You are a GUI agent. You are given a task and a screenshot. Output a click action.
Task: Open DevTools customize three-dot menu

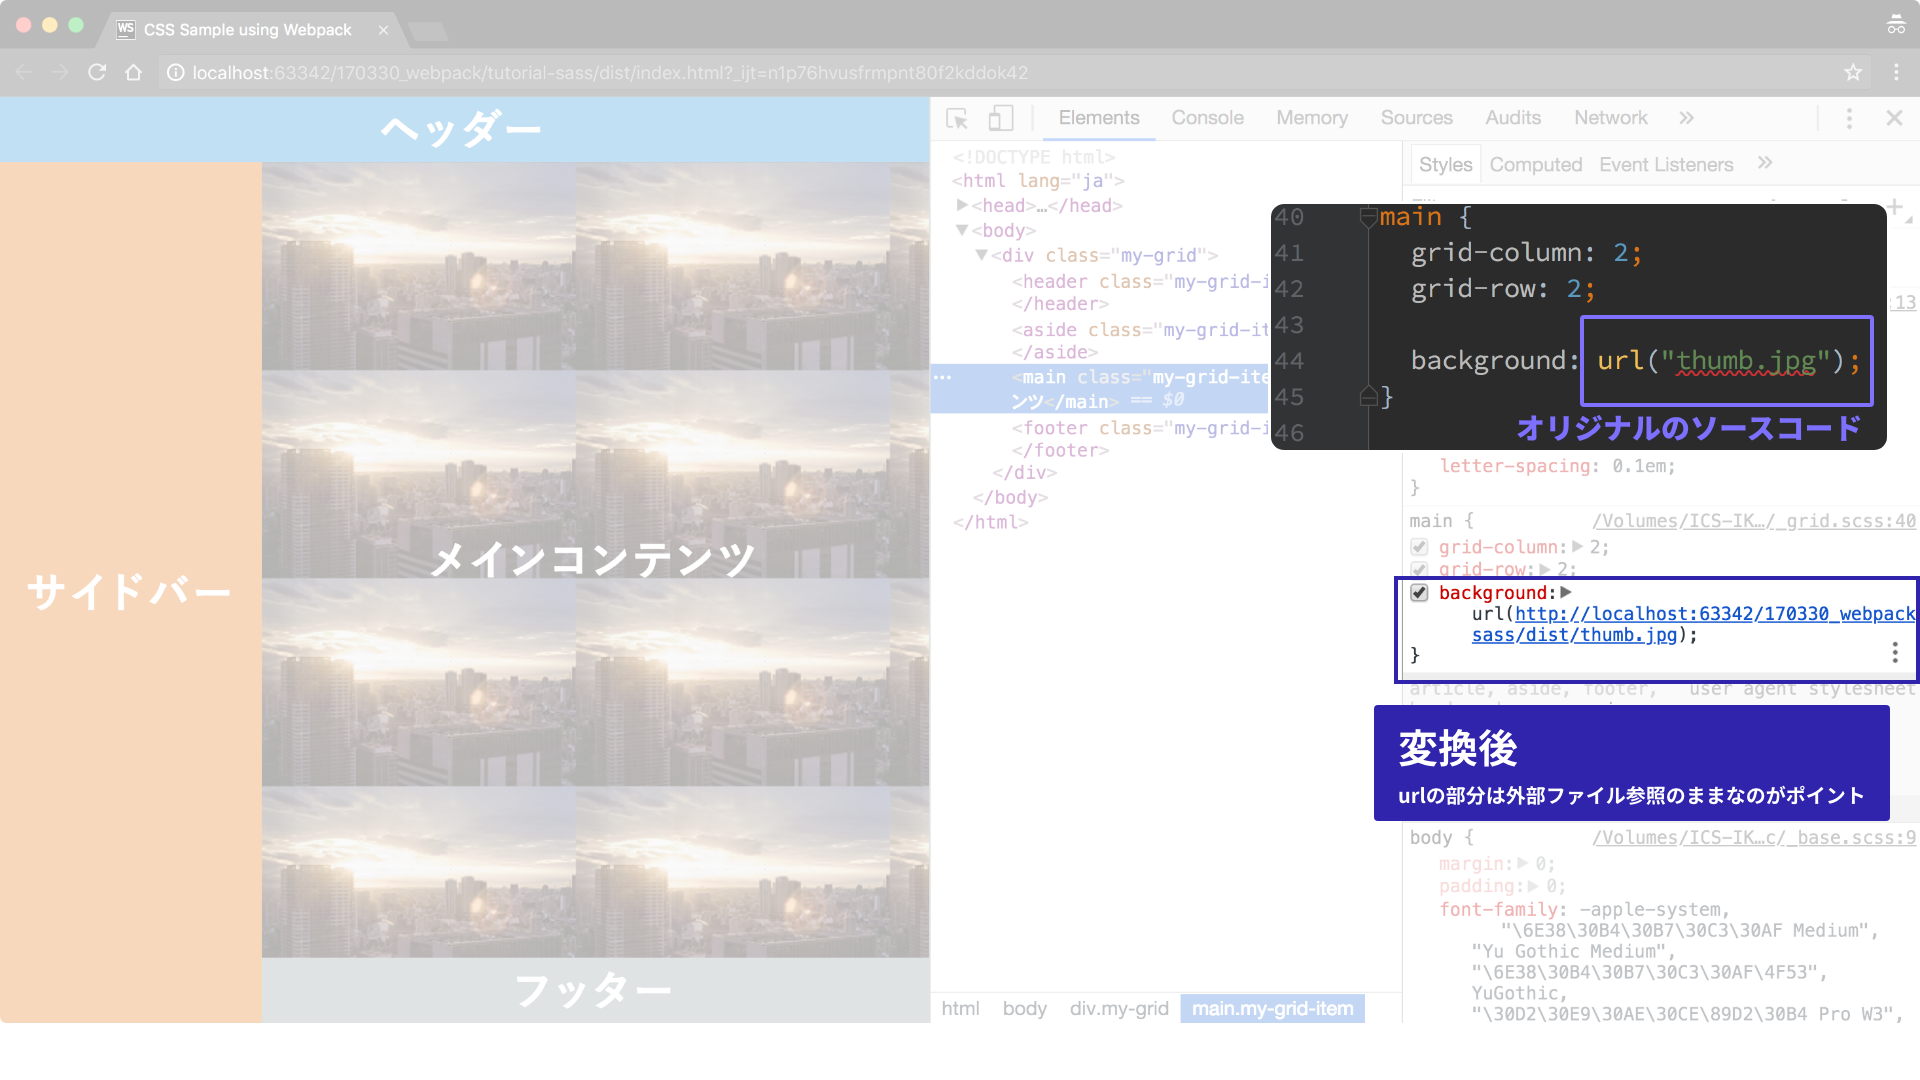pyautogui.click(x=1849, y=119)
